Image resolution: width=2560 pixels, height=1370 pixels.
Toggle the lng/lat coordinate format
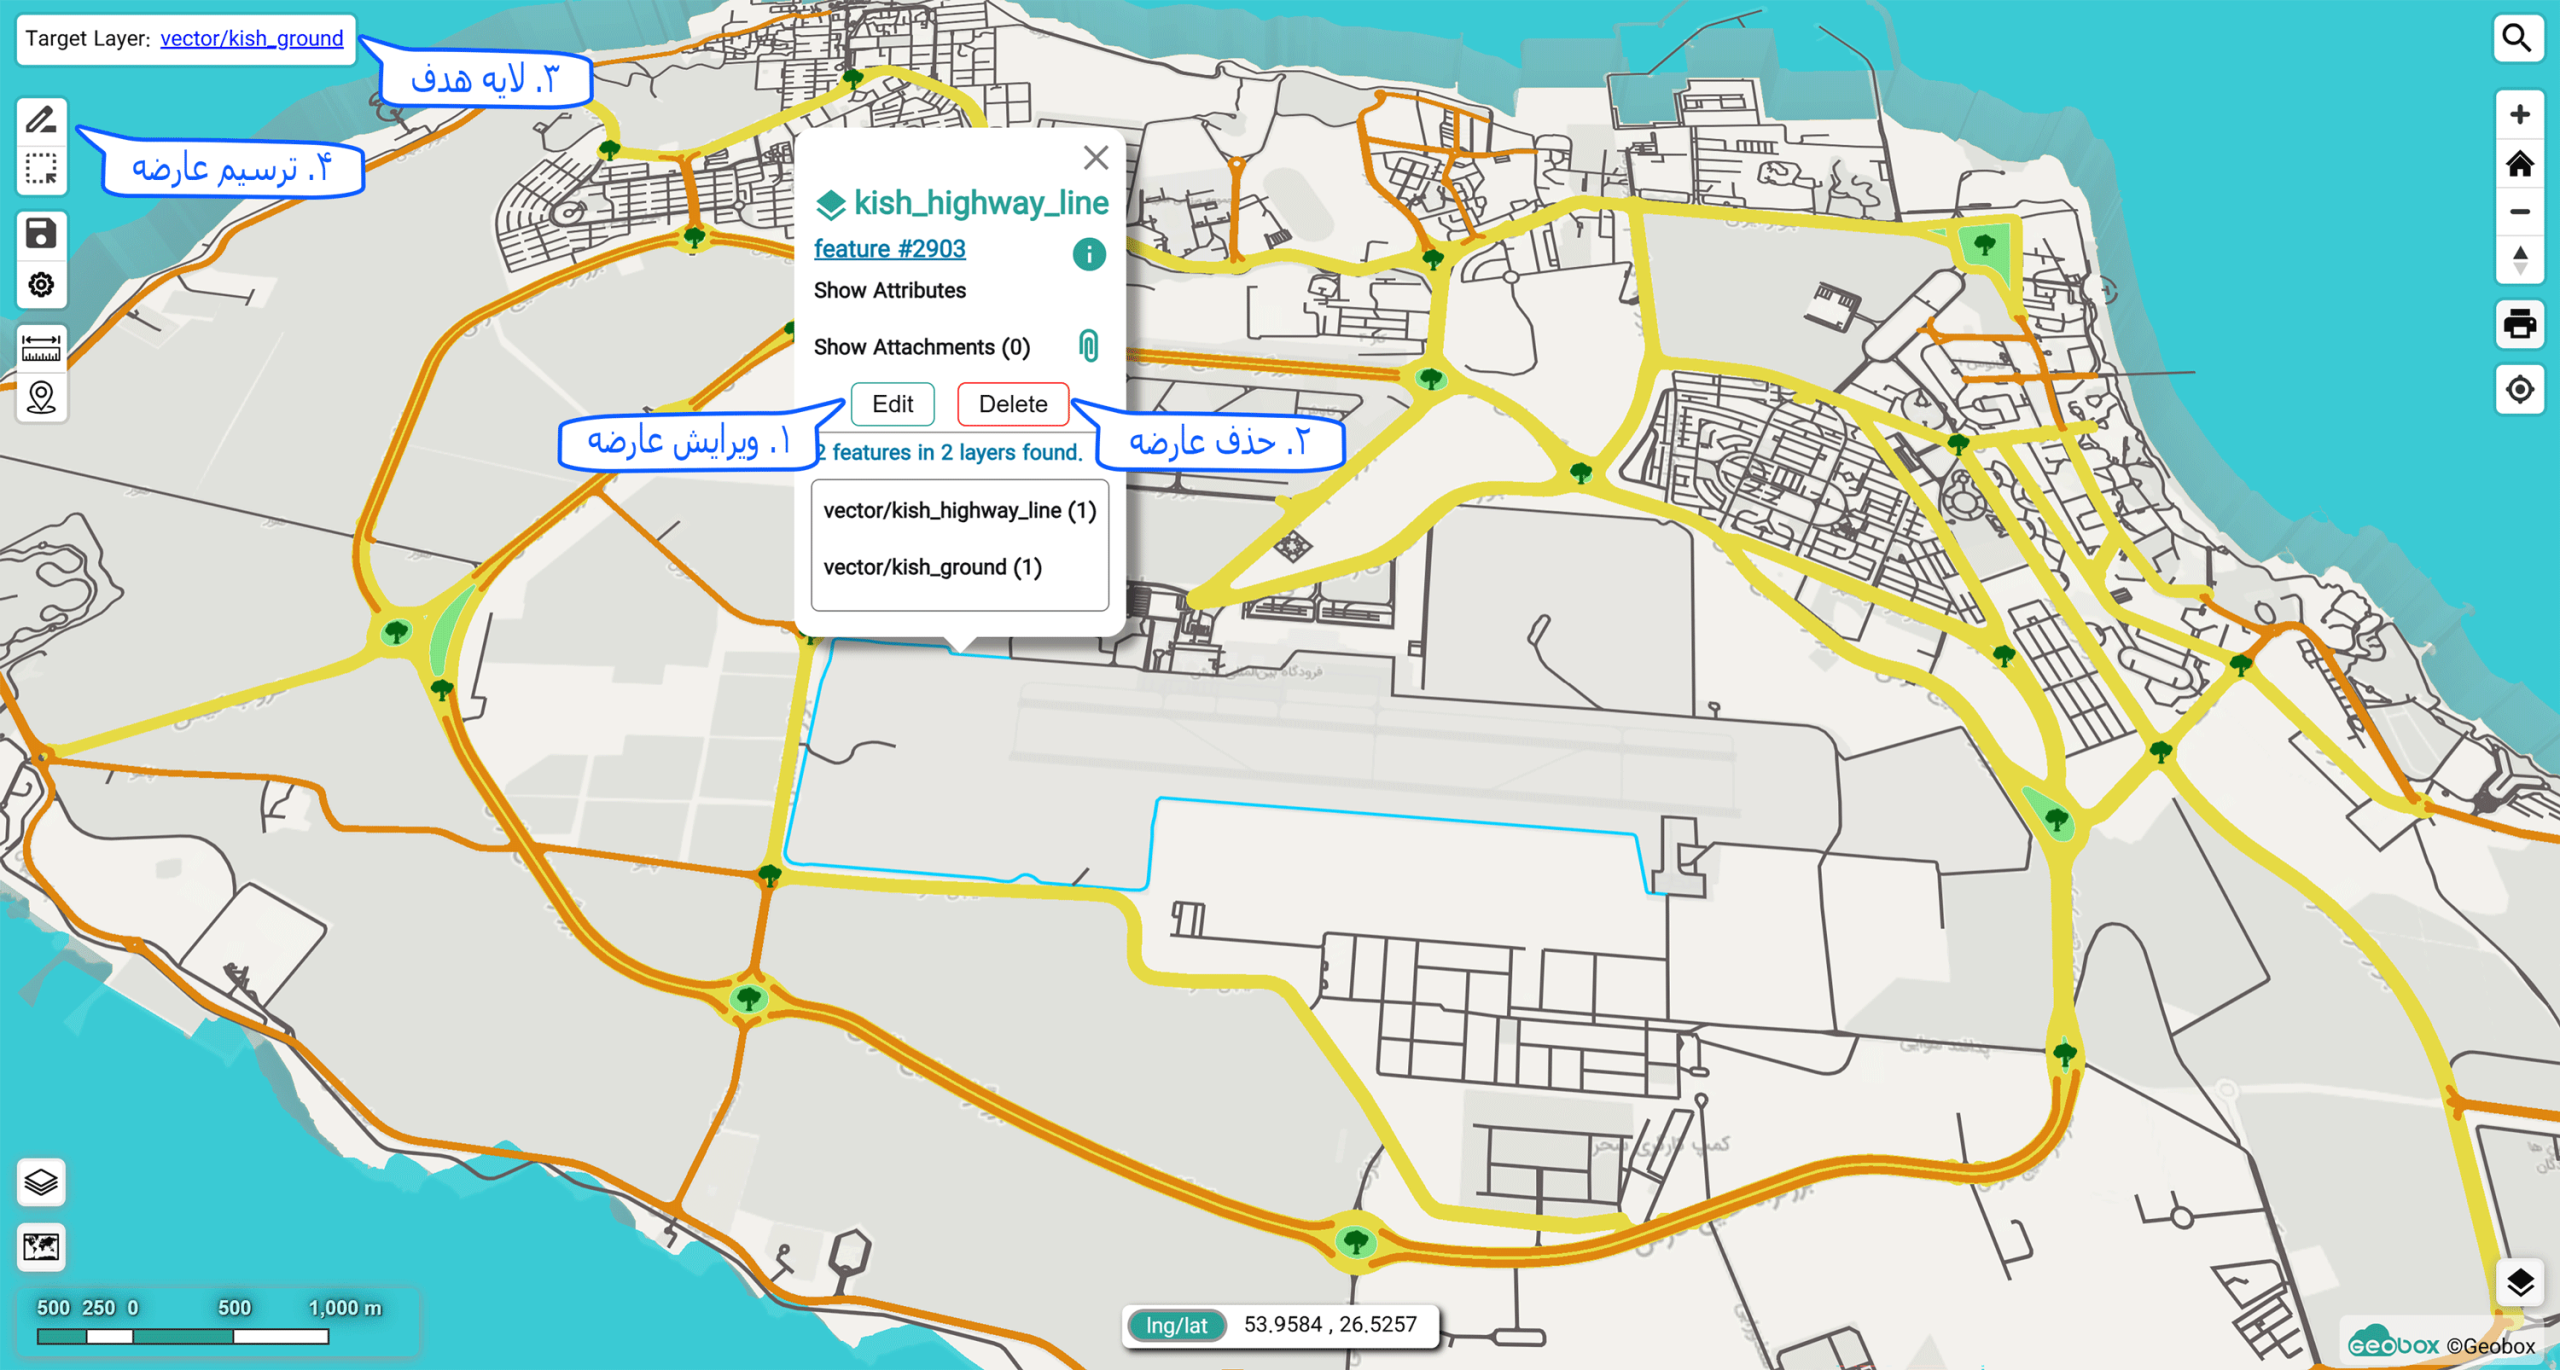[x=1176, y=1325]
